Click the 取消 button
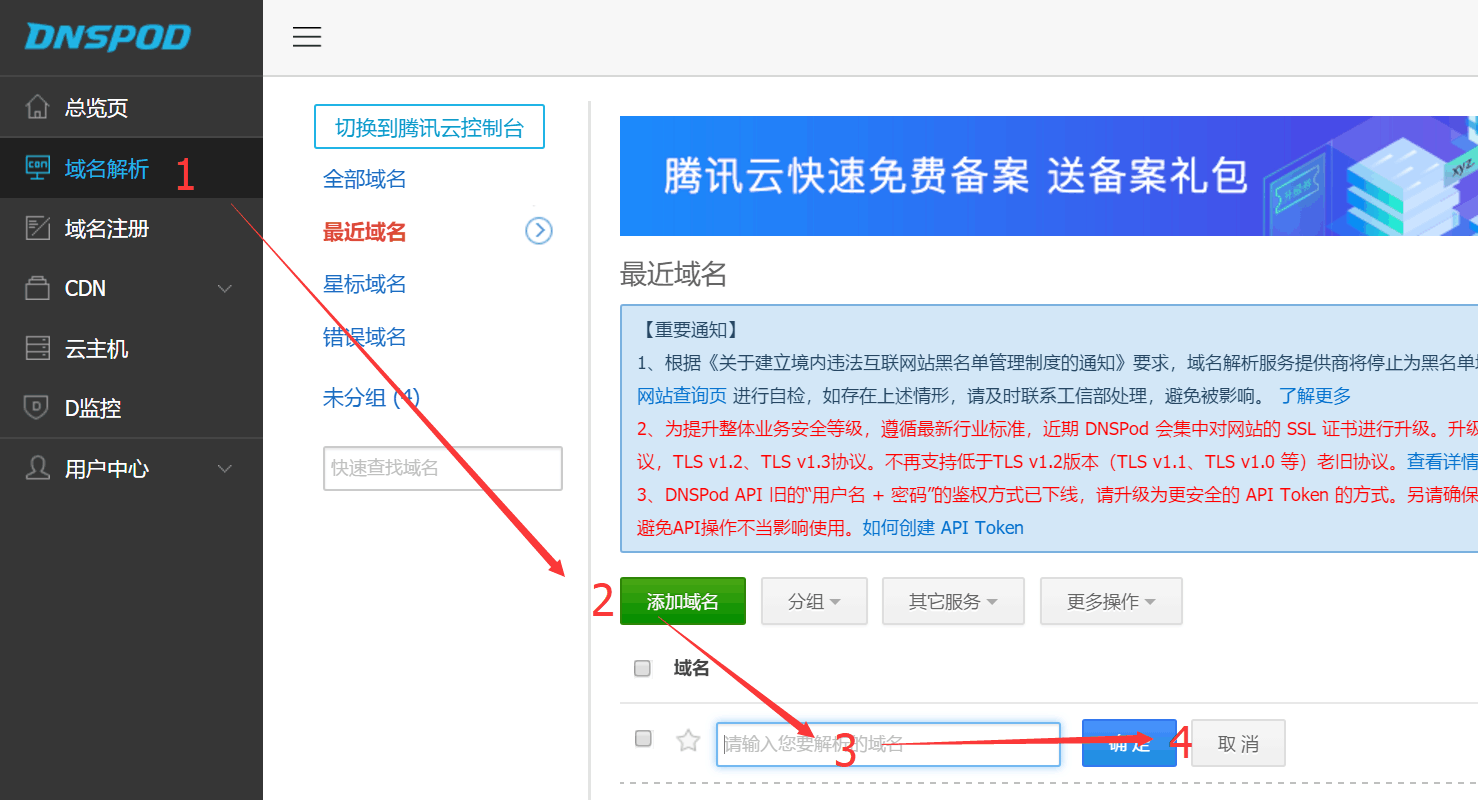Viewport: 1478px width, 800px height. (x=1238, y=743)
